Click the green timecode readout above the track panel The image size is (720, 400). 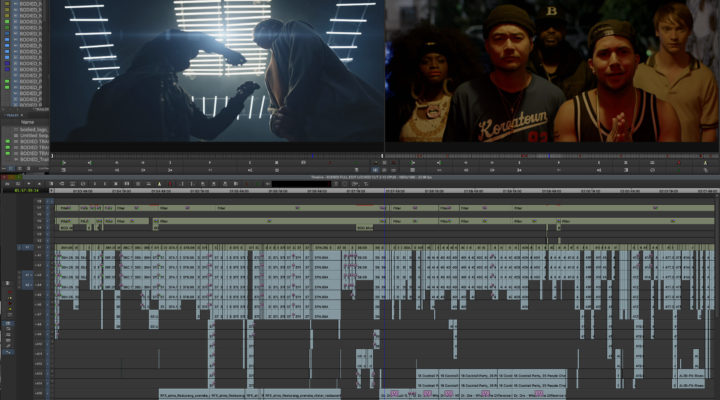tap(26, 191)
